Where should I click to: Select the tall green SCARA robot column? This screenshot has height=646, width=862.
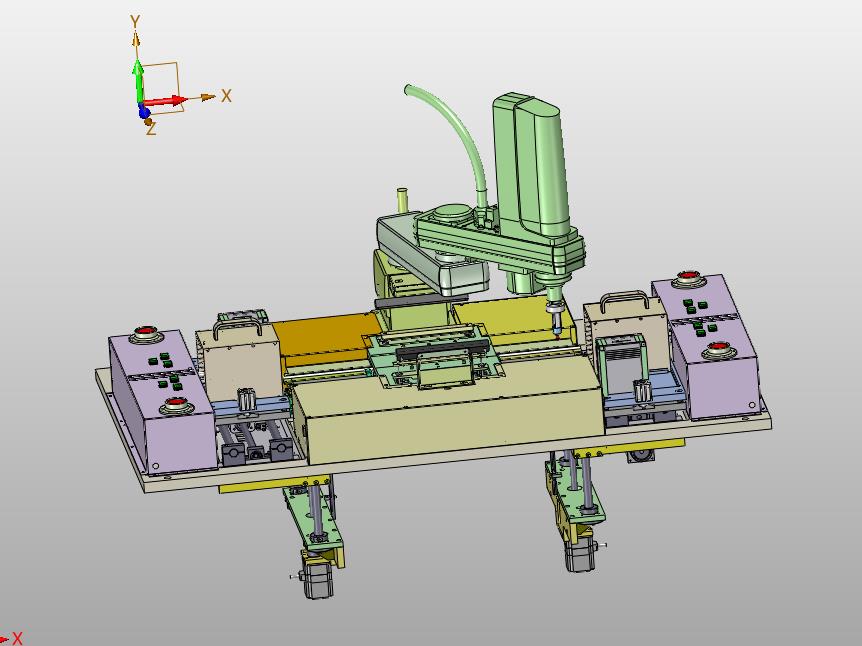coord(530,165)
